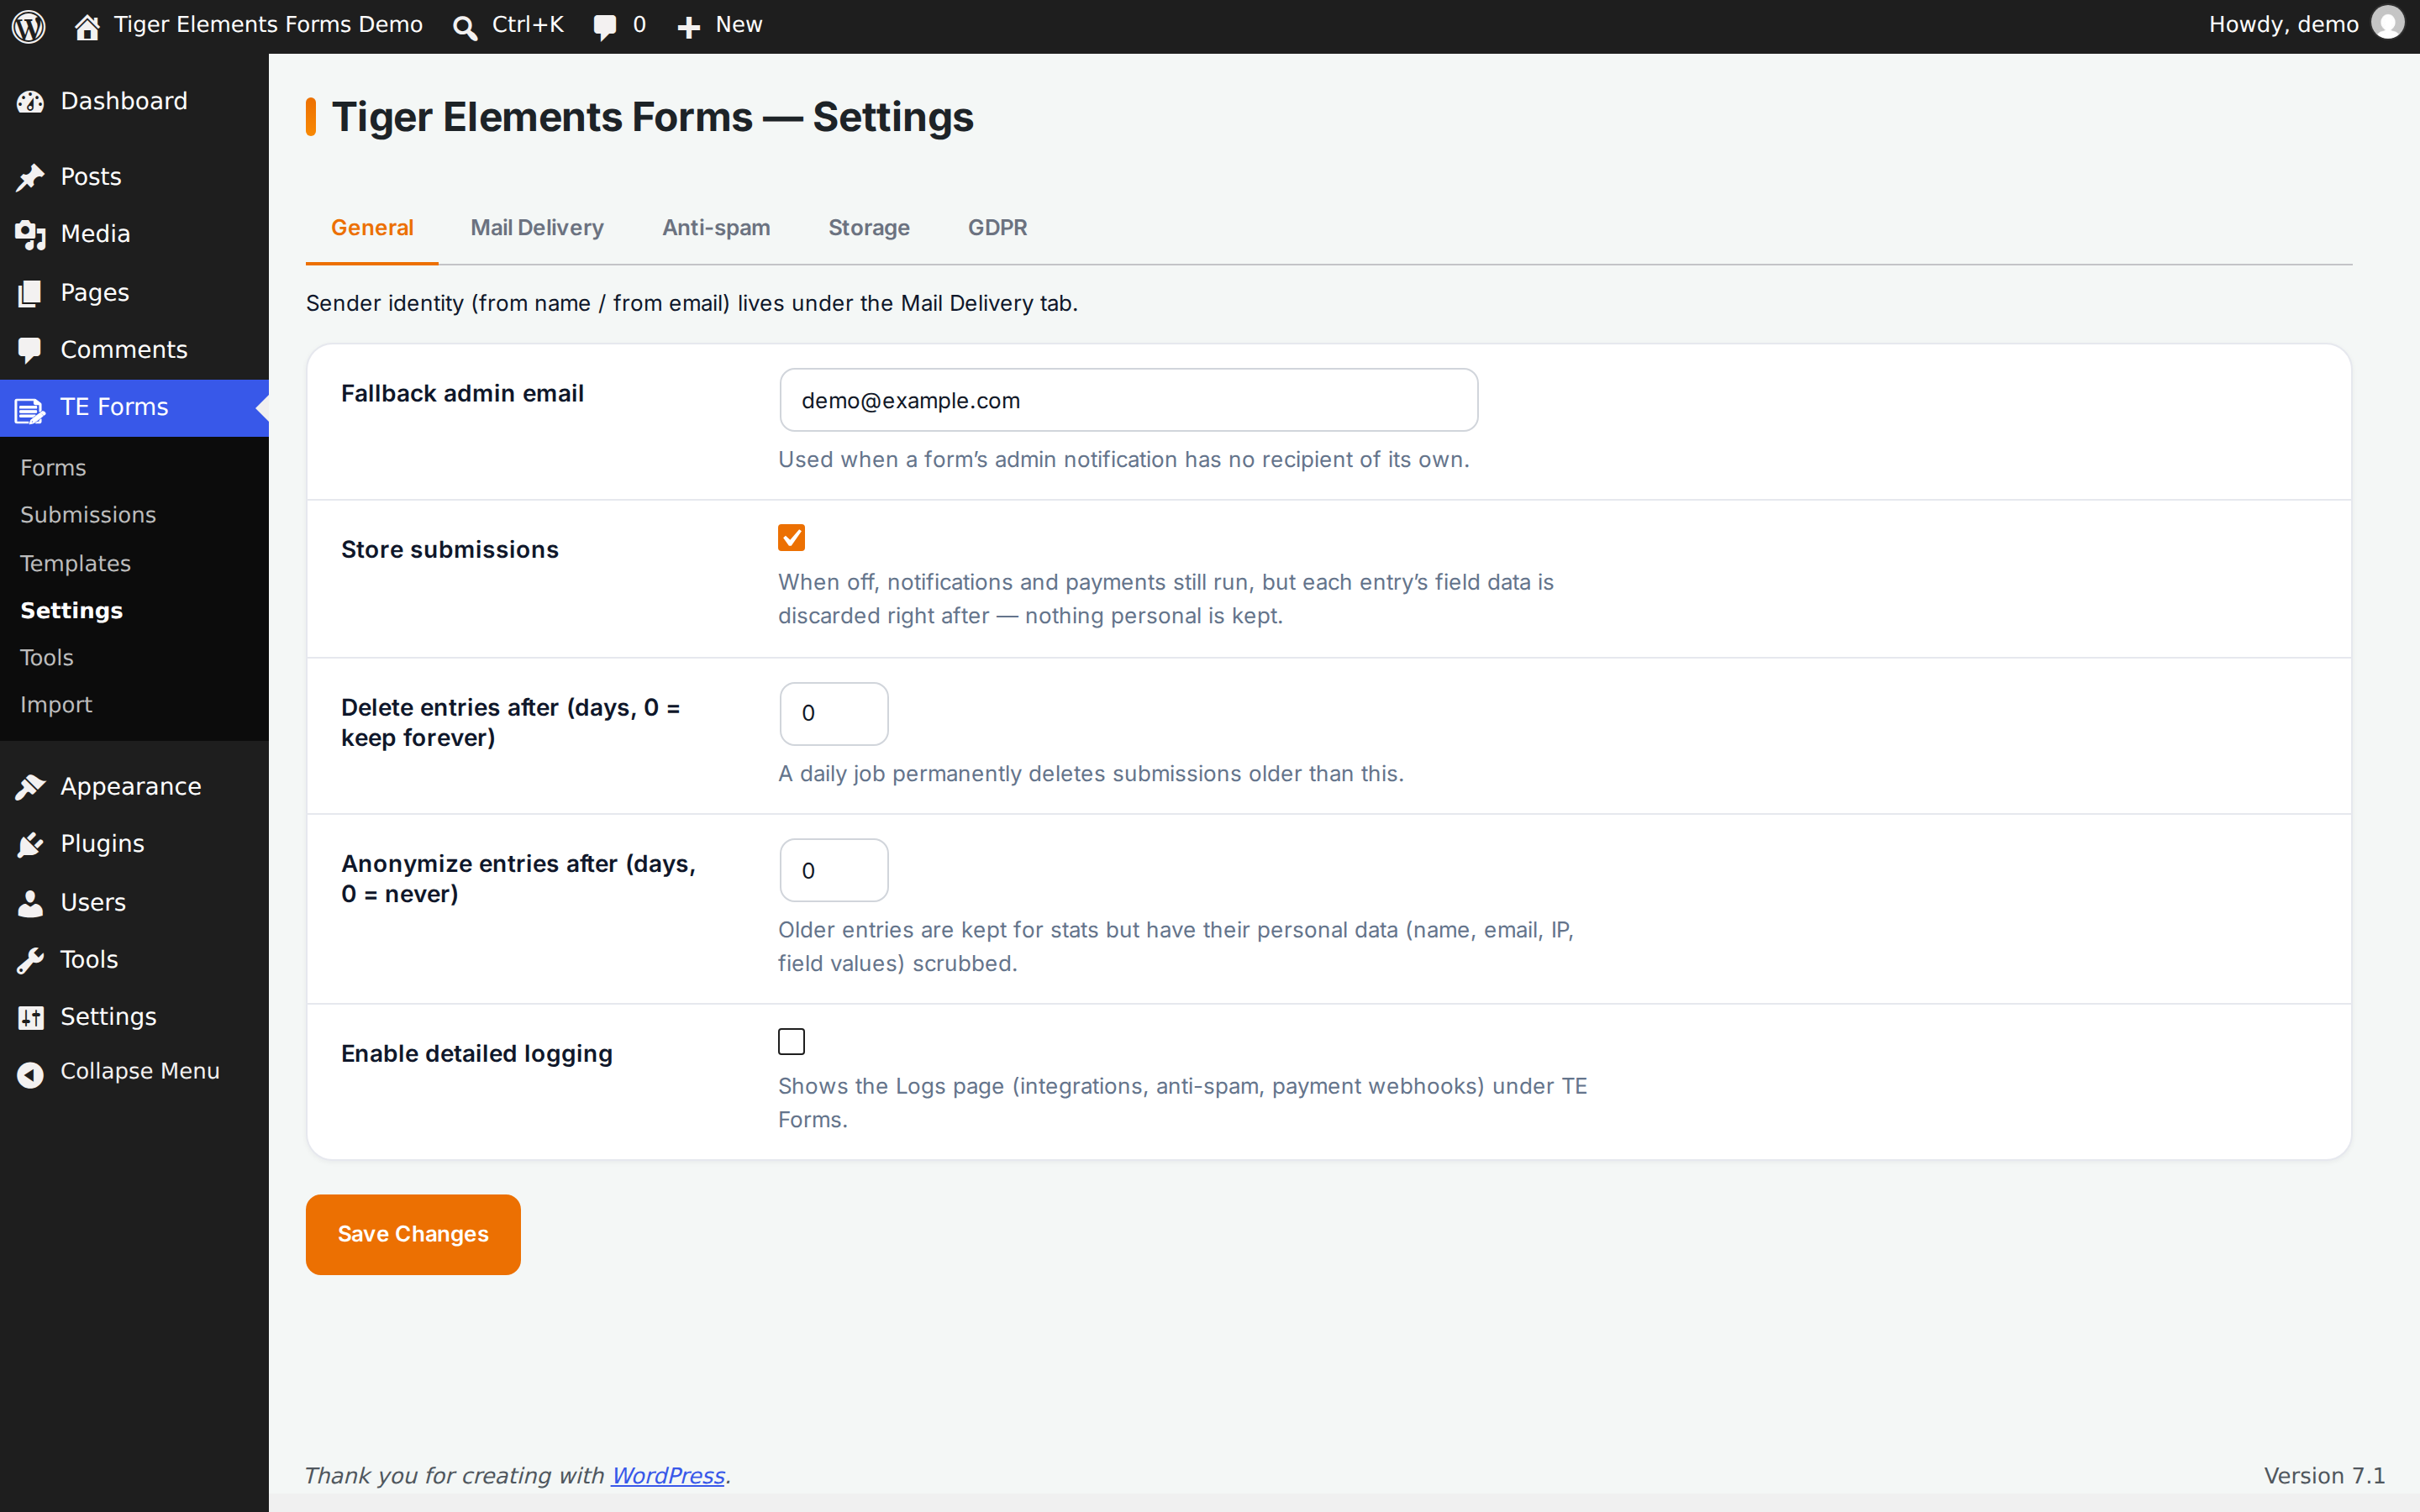
Task: Open the Anti-spam tab
Action: pos(716,228)
